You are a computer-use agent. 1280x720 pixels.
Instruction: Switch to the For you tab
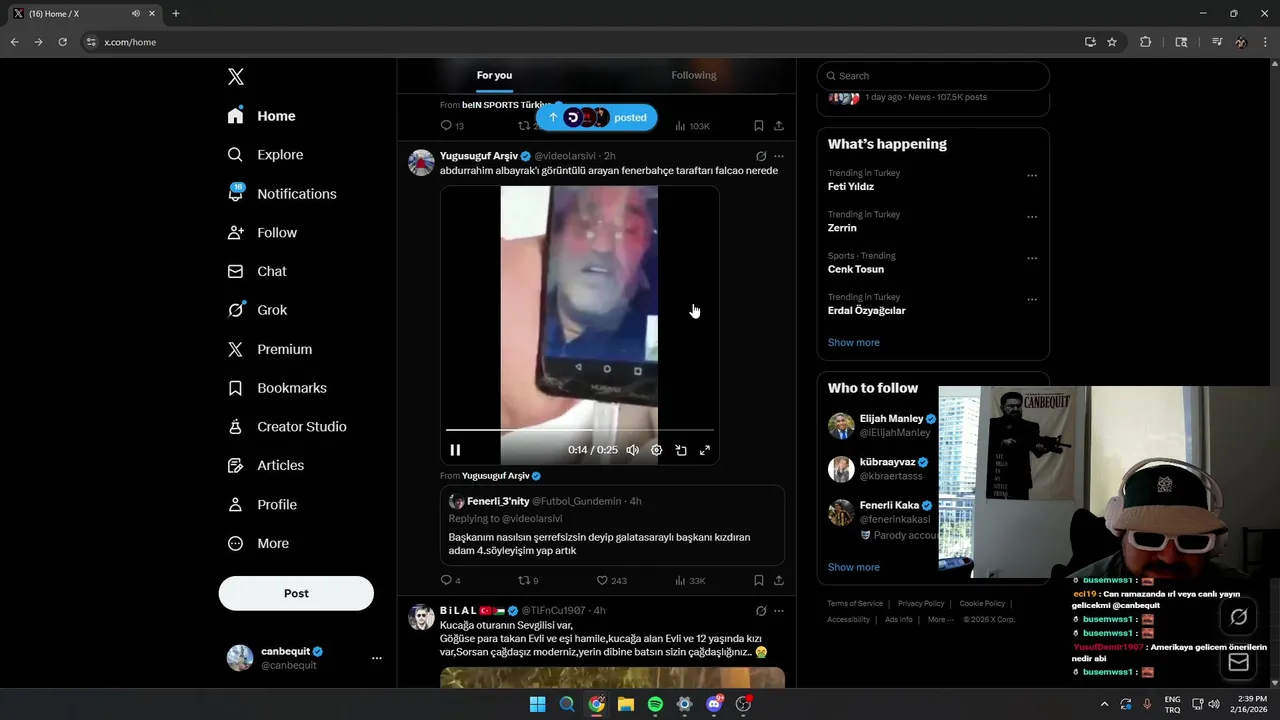pyautogui.click(x=494, y=75)
